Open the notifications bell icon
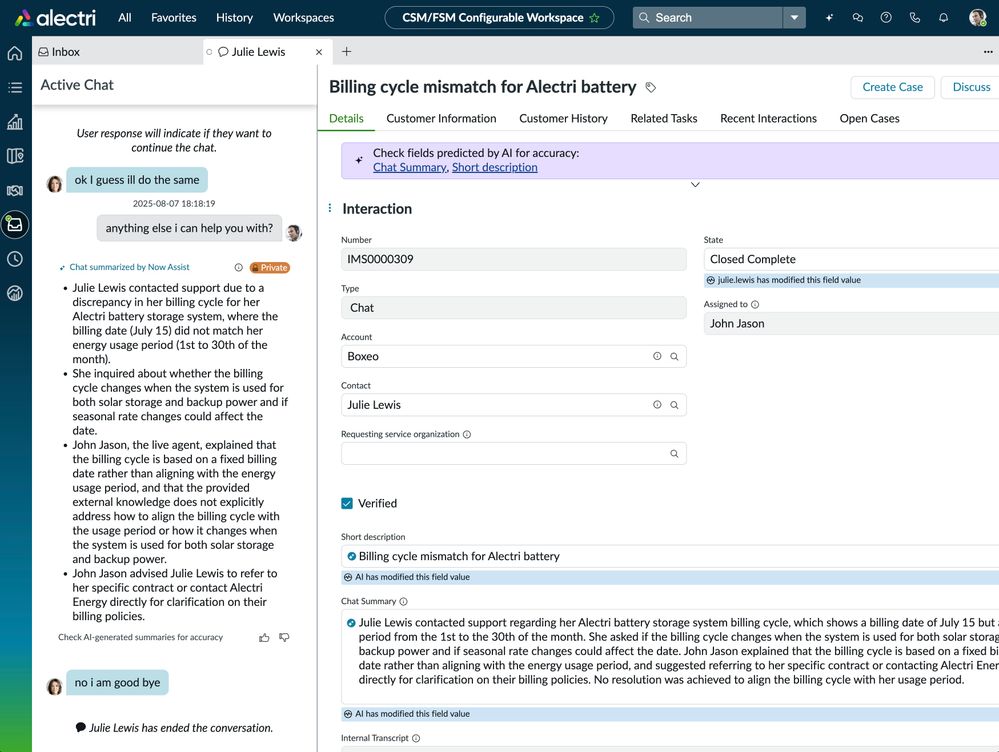Image resolution: width=999 pixels, height=752 pixels. coord(943,17)
